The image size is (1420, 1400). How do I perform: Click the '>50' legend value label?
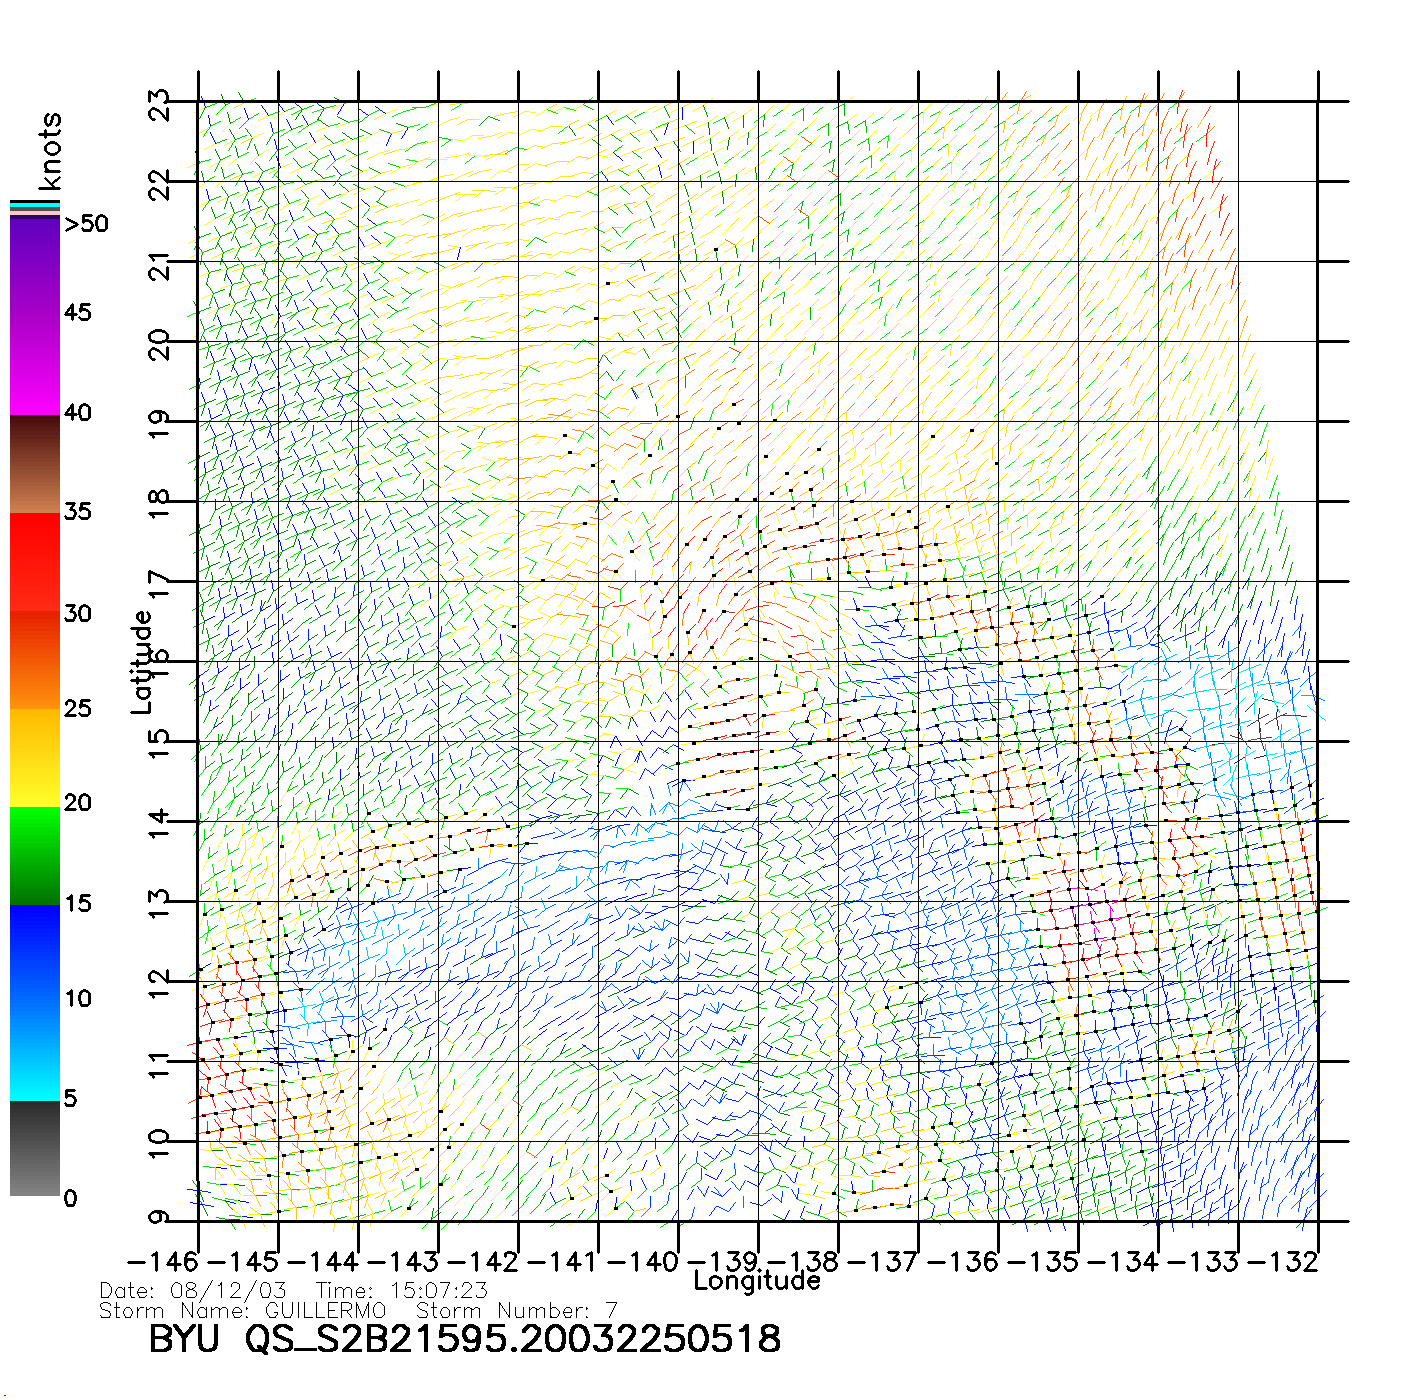(x=87, y=224)
